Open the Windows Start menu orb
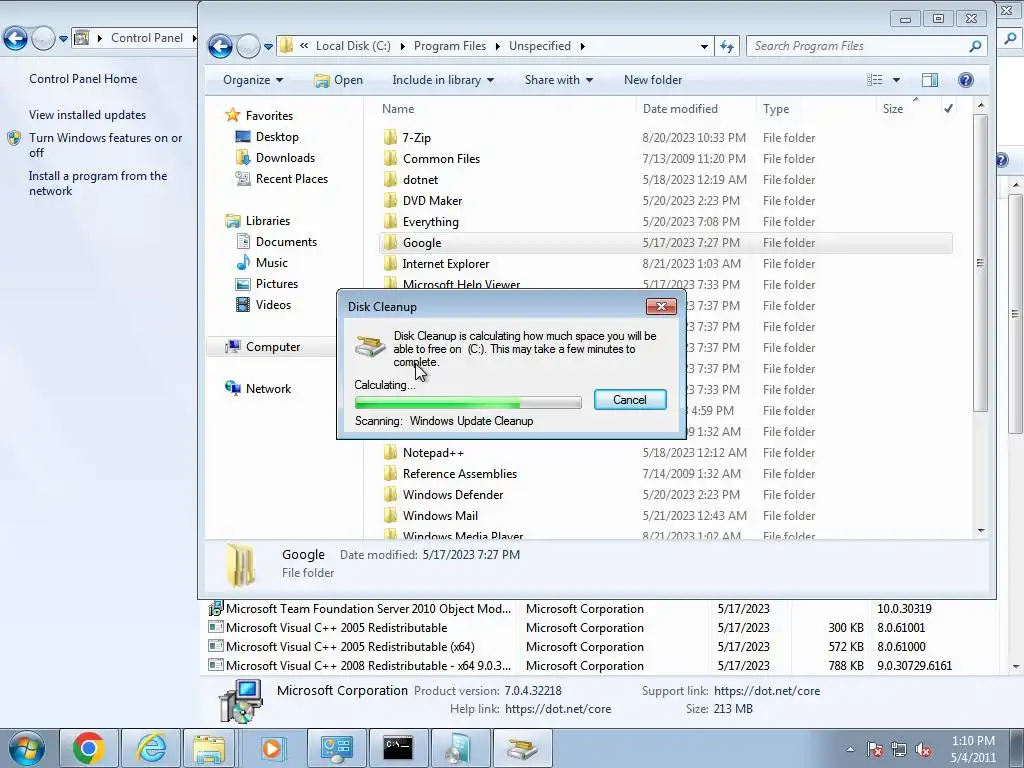Screen dimensions: 1024x768 click(26, 748)
